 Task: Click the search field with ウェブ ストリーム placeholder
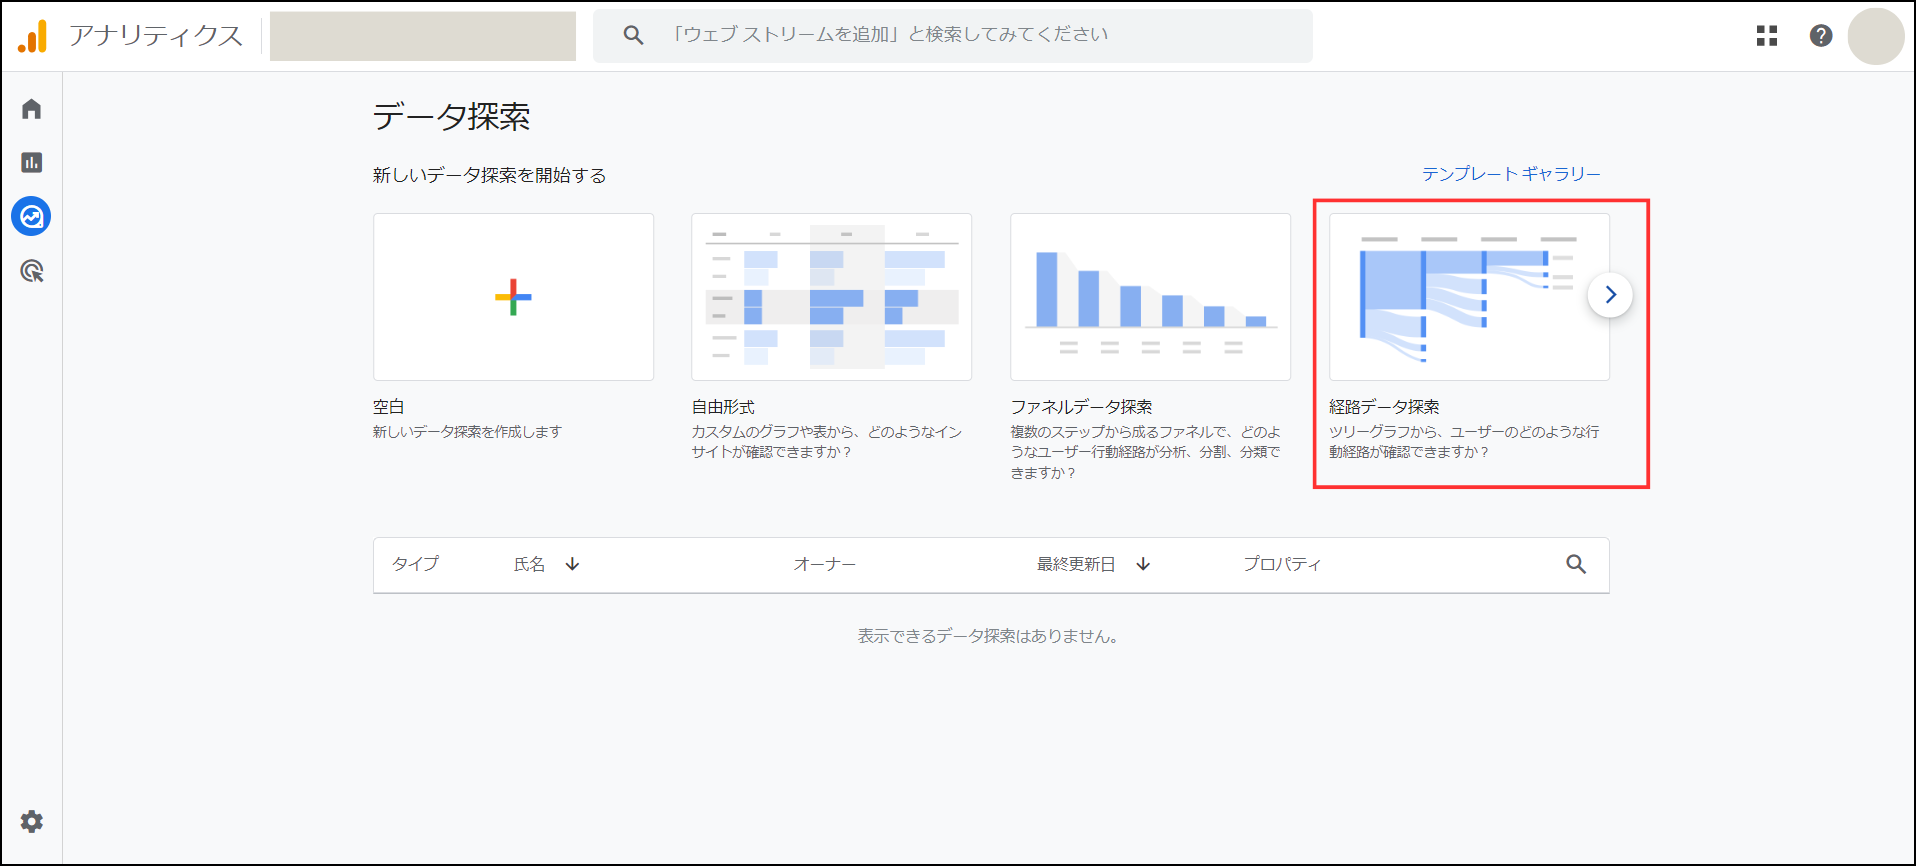[x=952, y=36]
